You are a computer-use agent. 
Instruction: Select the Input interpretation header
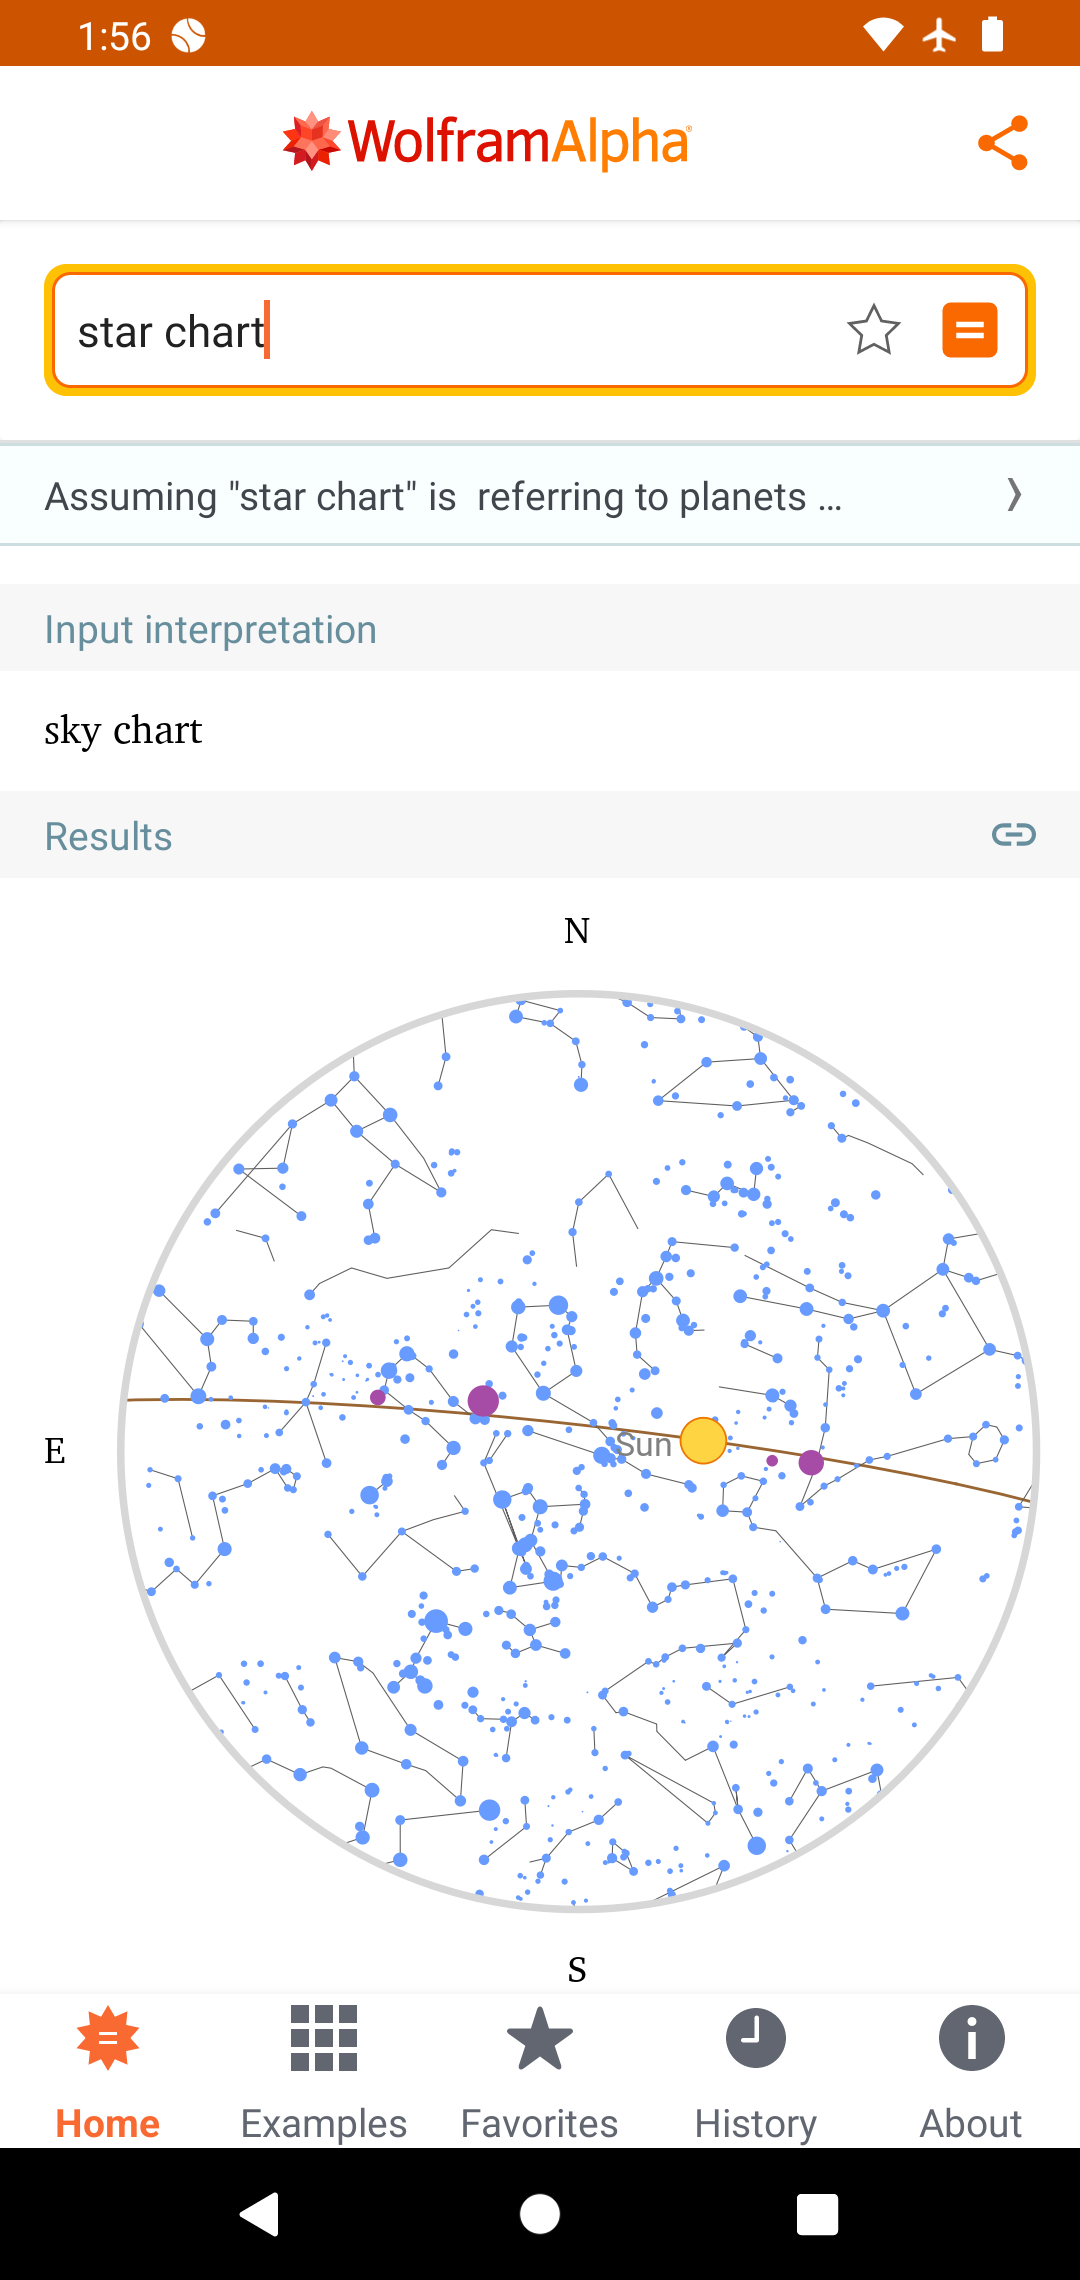210,630
